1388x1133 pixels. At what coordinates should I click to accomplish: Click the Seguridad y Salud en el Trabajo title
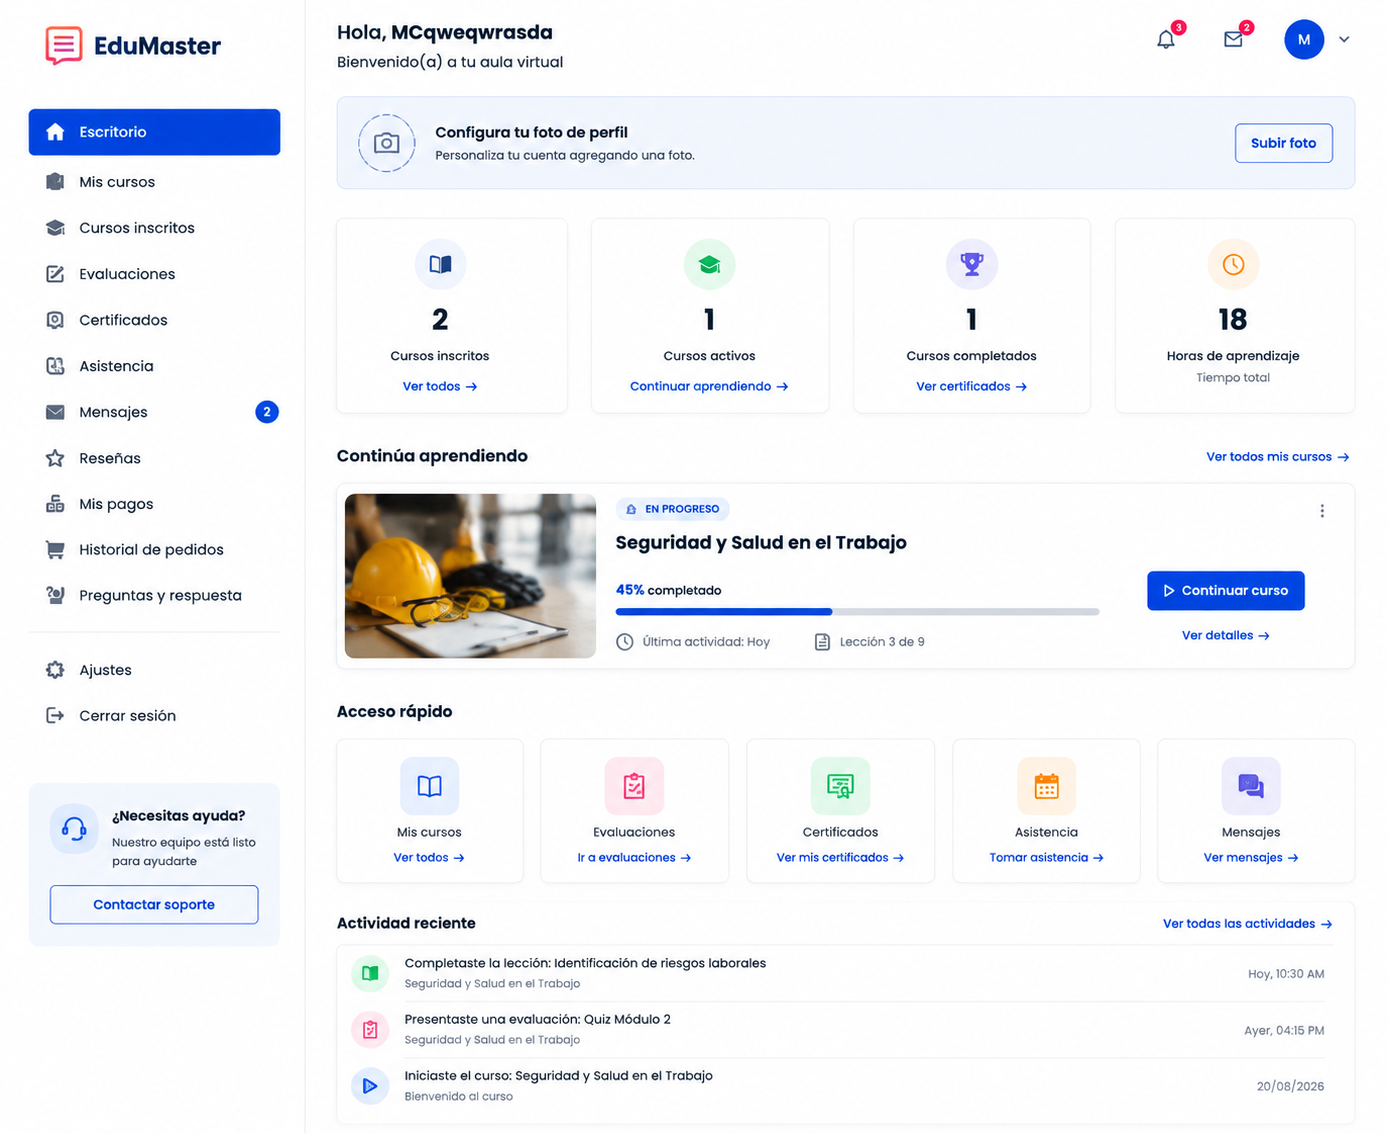pos(761,543)
